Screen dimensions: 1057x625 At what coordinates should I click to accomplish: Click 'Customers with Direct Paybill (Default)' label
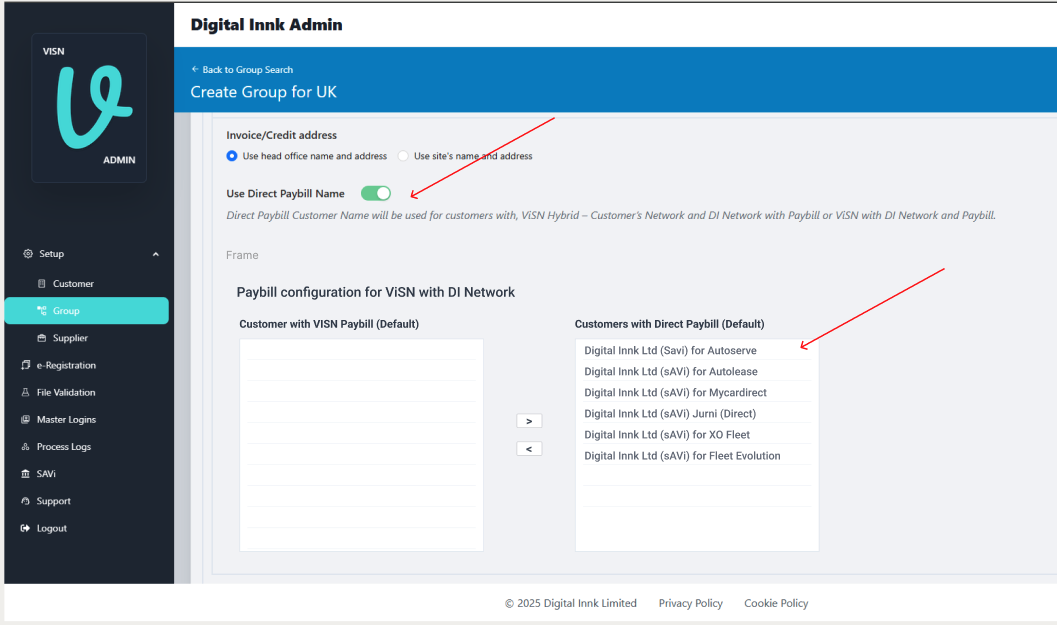(x=669, y=324)
